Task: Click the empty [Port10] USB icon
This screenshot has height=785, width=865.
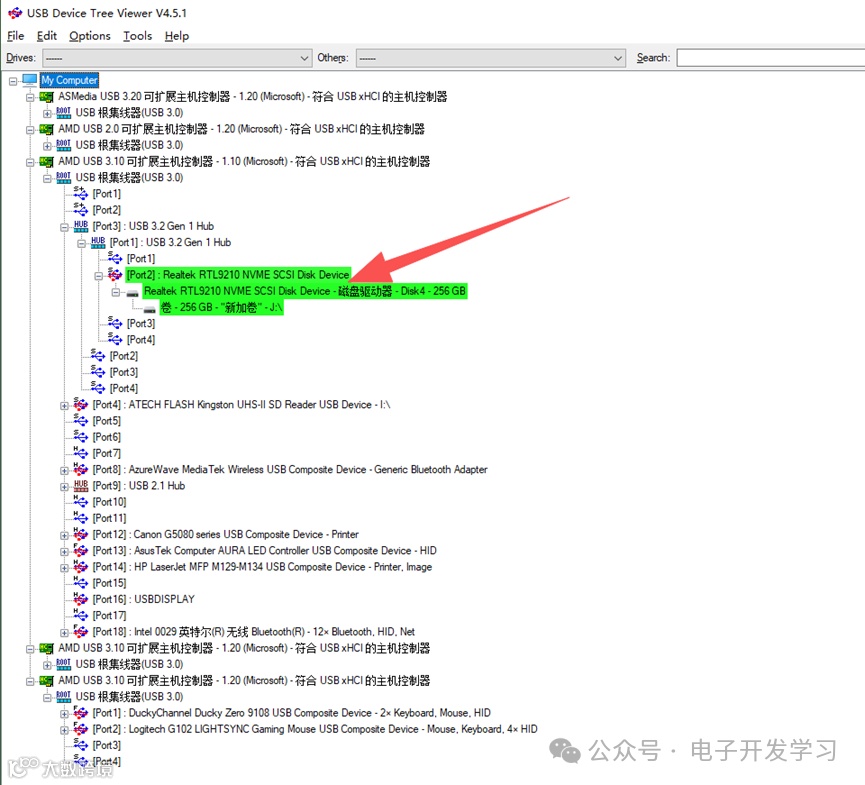Action: tap(81, 501)
